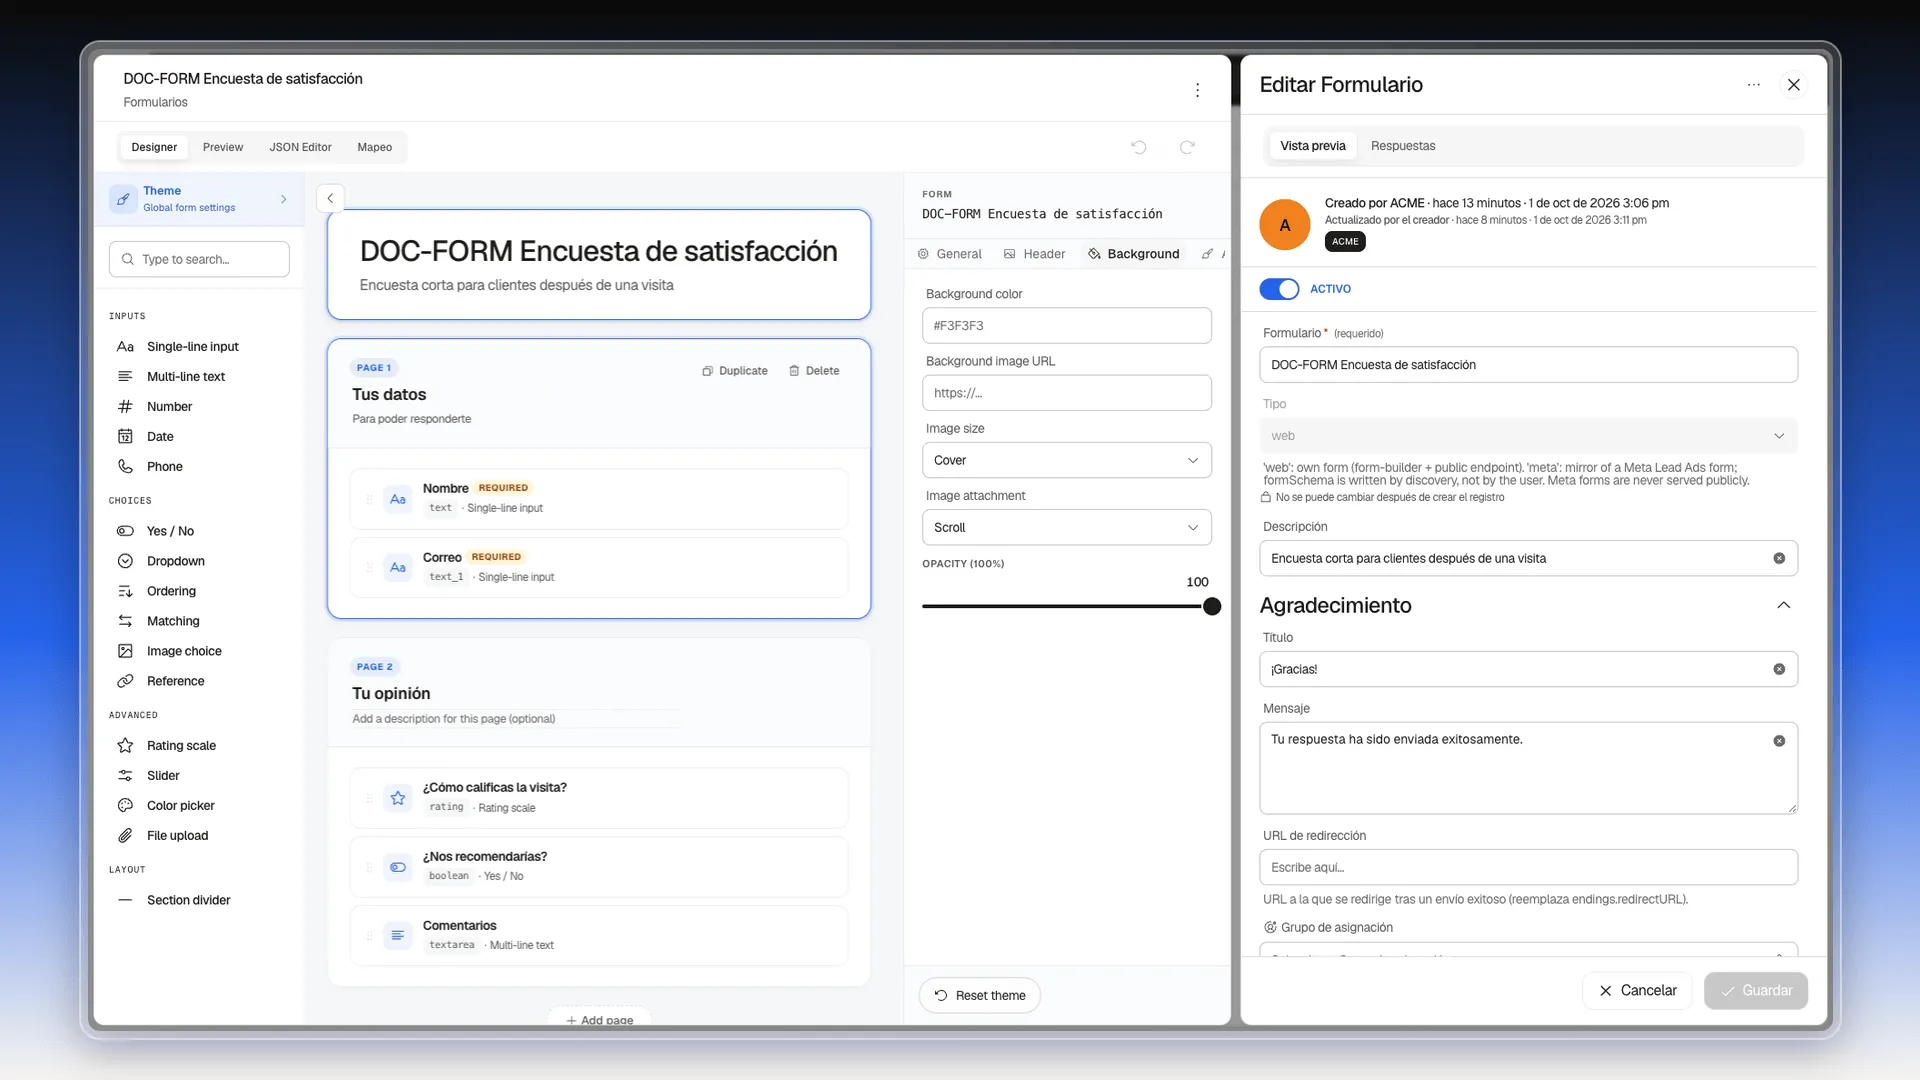This screenshot has height=1080, width=1920.
Task: Add a Number hash element
Action: click(169, 406)
